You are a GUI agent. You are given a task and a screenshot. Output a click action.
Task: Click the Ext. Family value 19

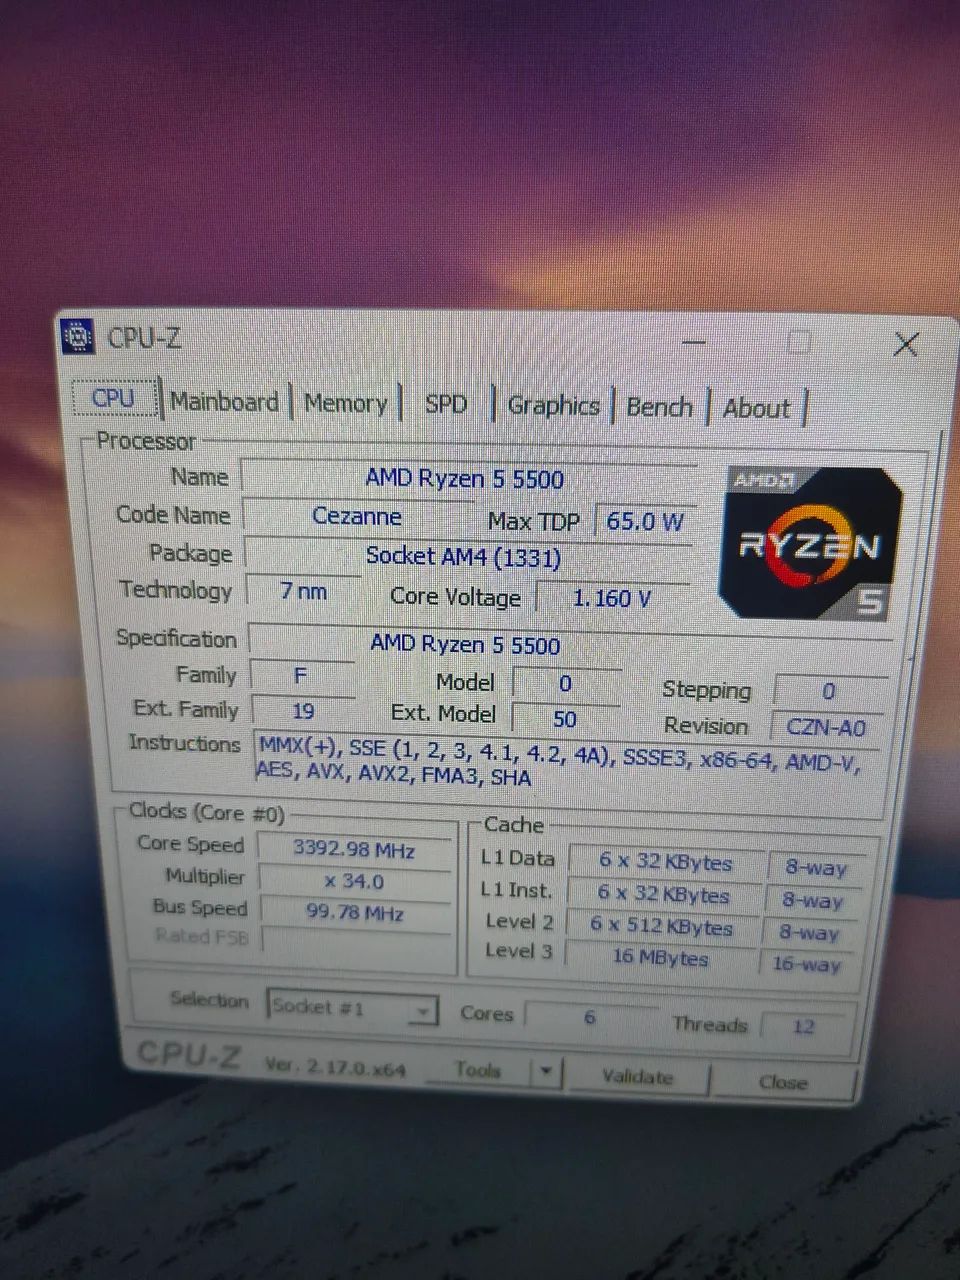(x=303, y=711)
